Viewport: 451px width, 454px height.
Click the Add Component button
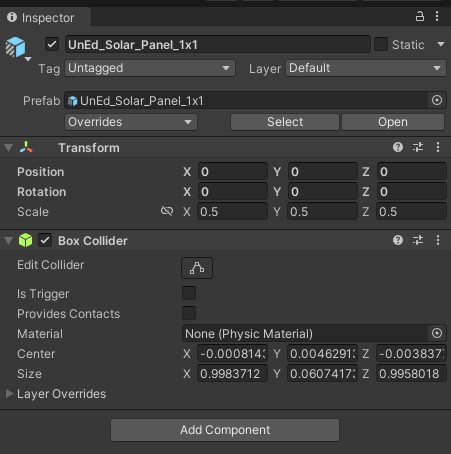point(225,430)
